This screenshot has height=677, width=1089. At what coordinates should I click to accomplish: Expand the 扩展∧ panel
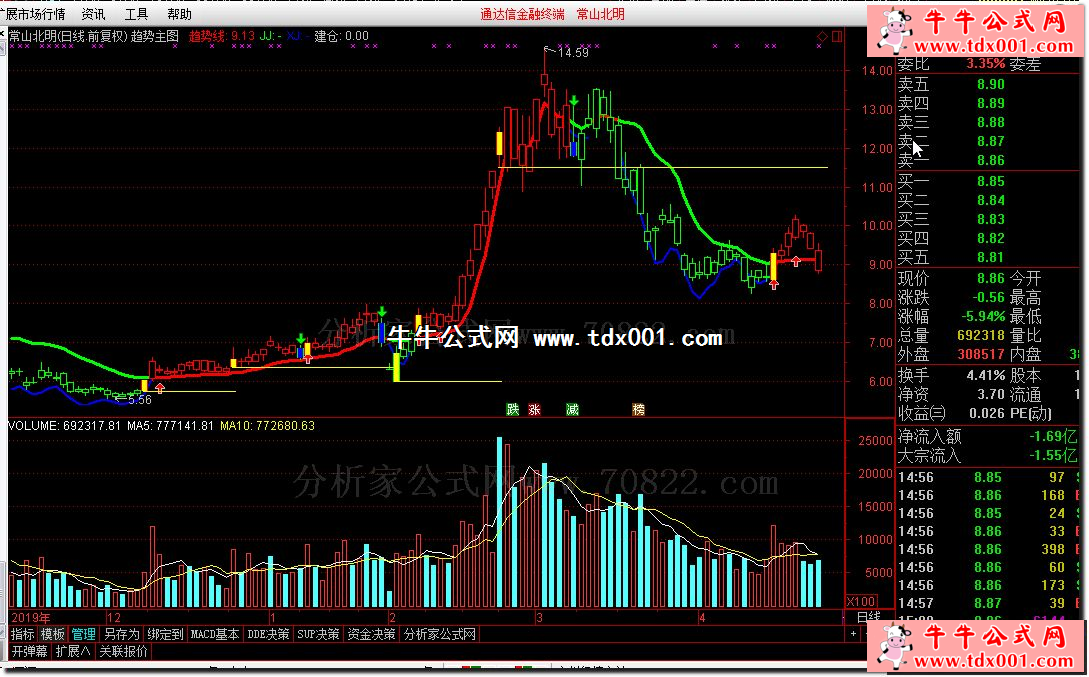[x=73, y=651]
